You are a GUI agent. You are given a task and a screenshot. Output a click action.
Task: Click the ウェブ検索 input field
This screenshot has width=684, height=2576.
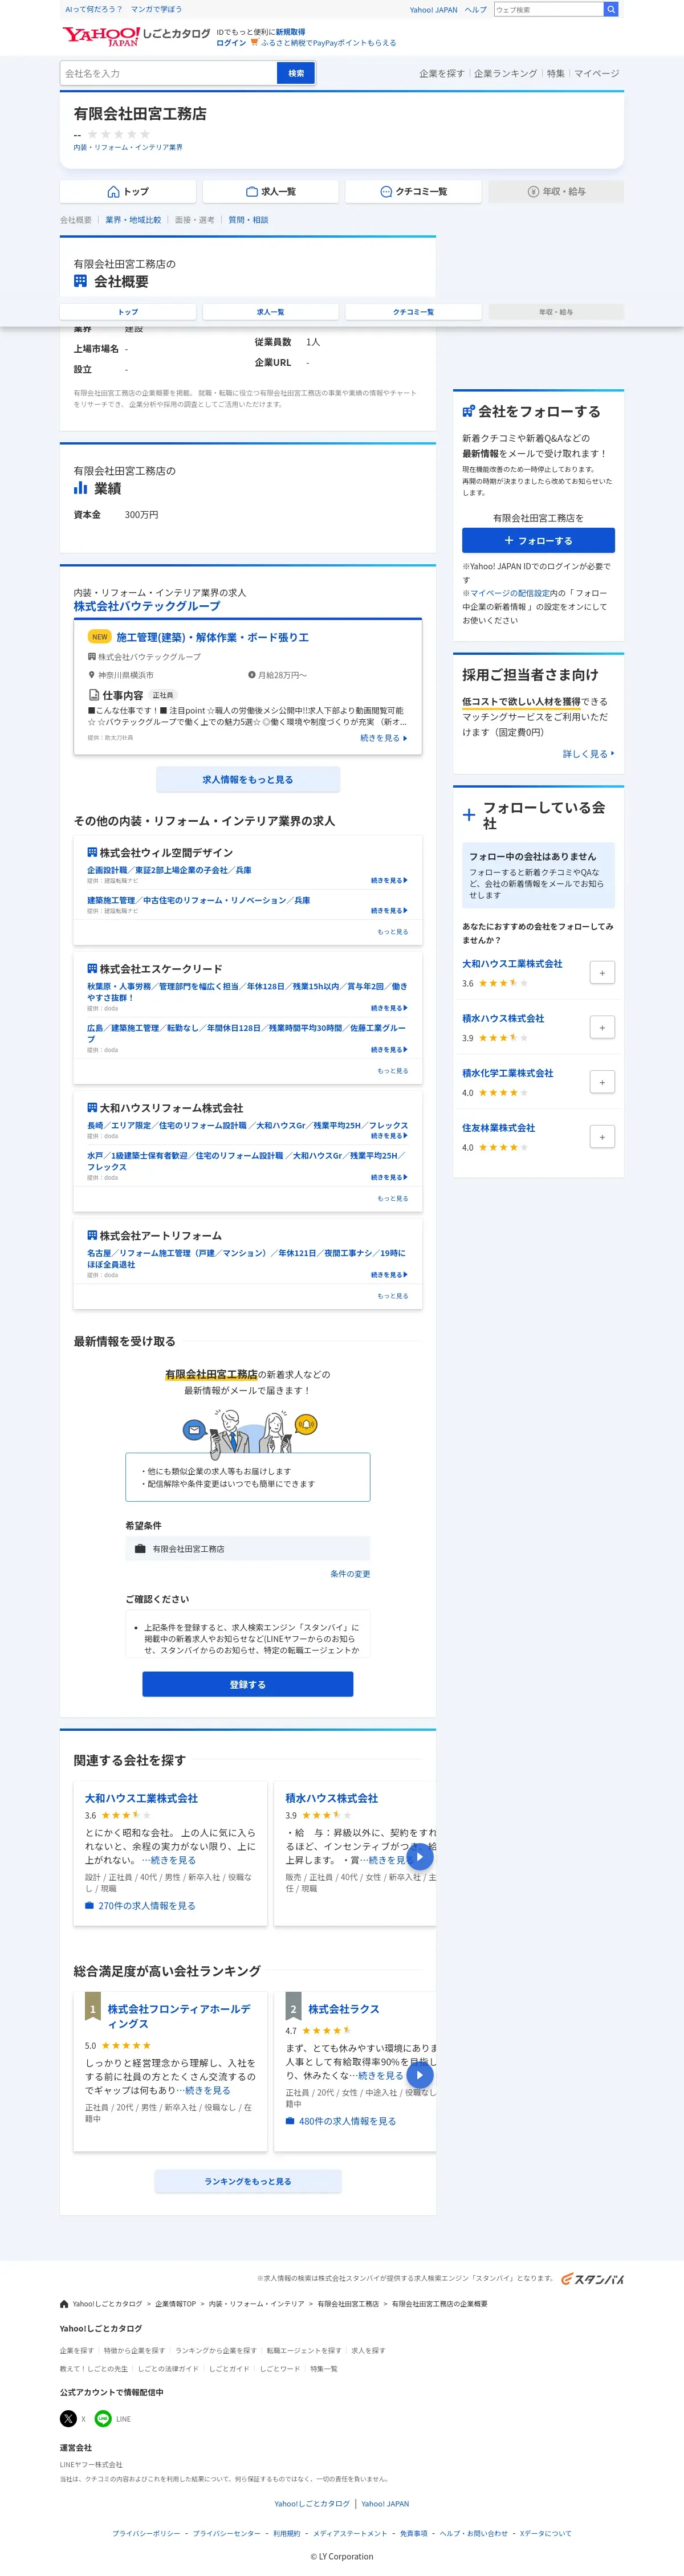point(548,9)
